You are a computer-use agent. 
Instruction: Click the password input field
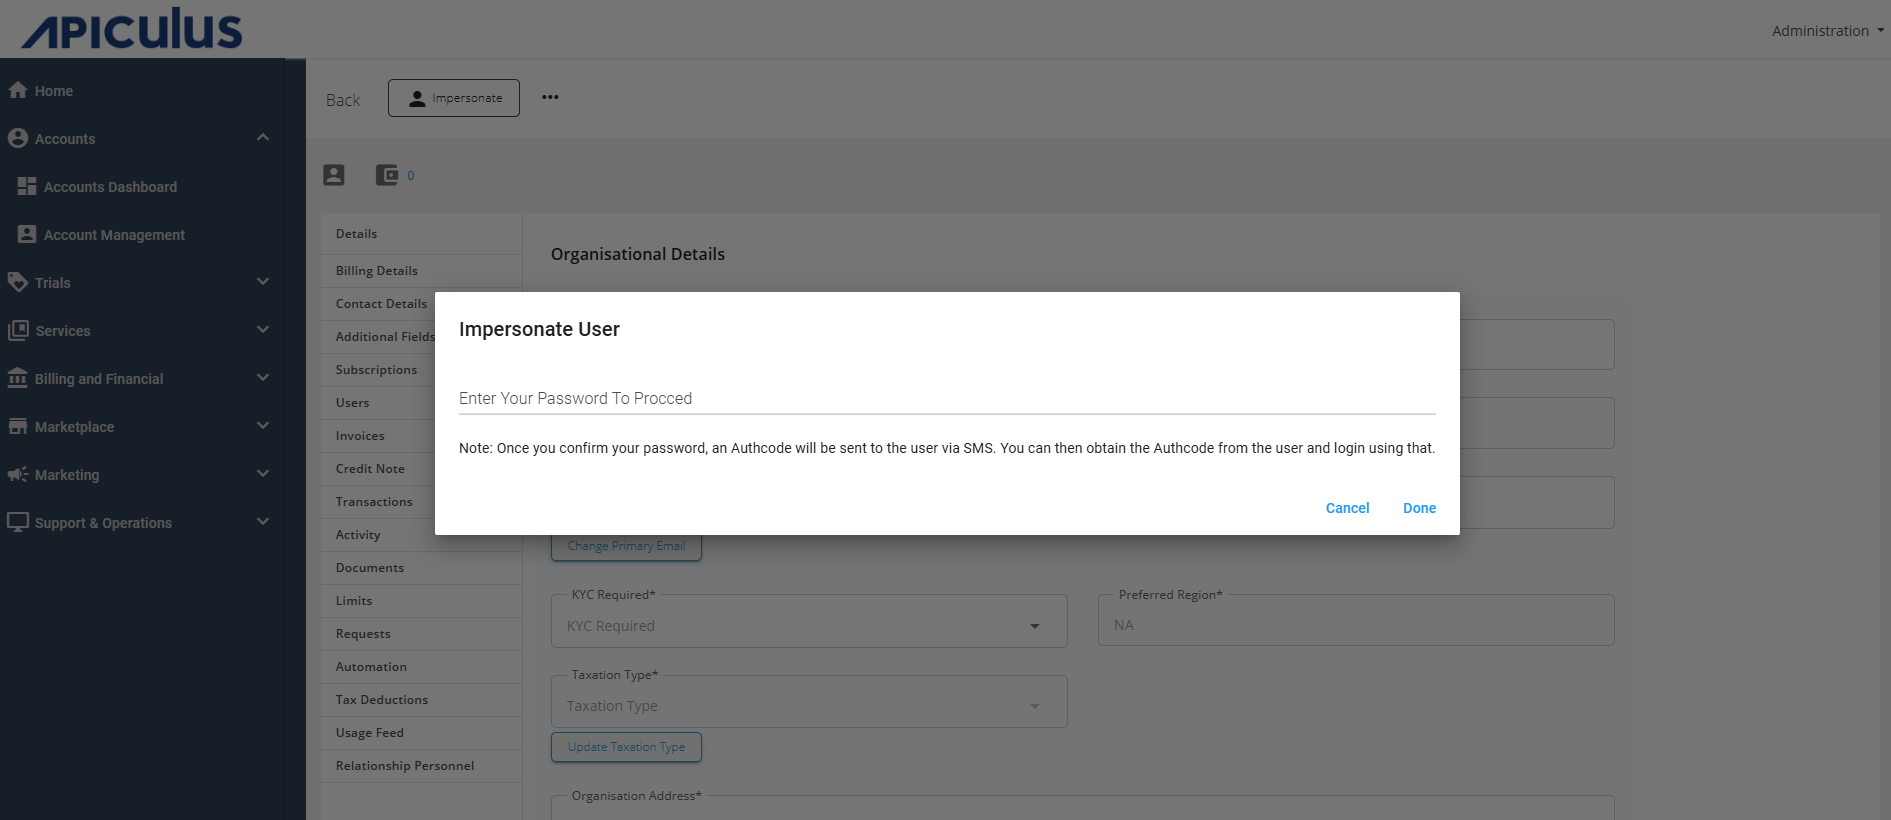click(x=946, y=398)
